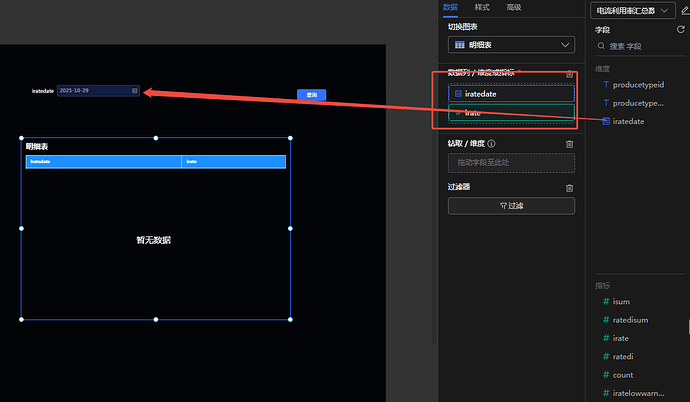This screenshot has height=402, width=690.
Task: Delete the data columns section via trash icon
Action: [569, 74]
